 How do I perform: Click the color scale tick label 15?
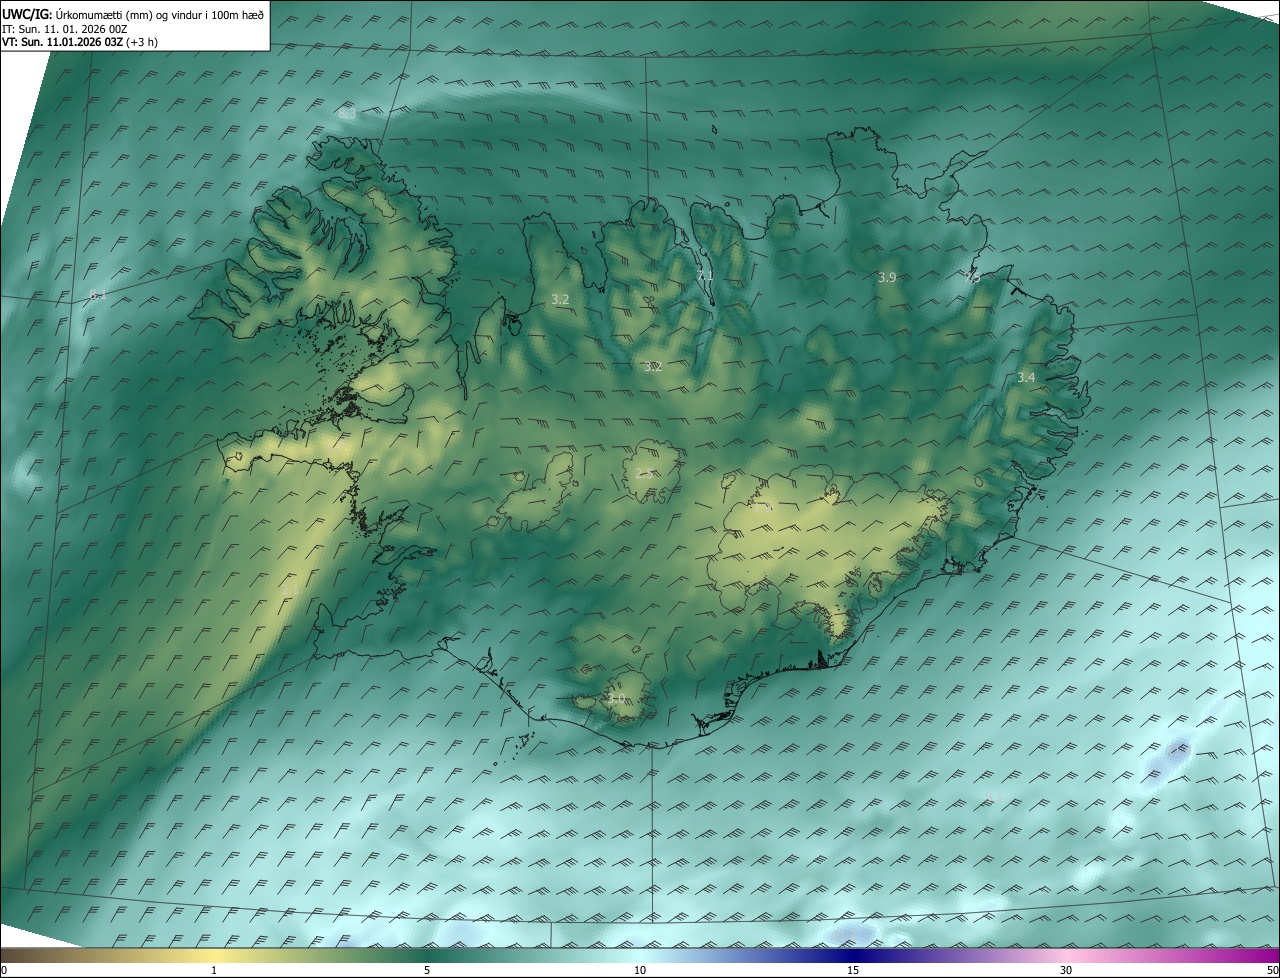pos(853,970)
